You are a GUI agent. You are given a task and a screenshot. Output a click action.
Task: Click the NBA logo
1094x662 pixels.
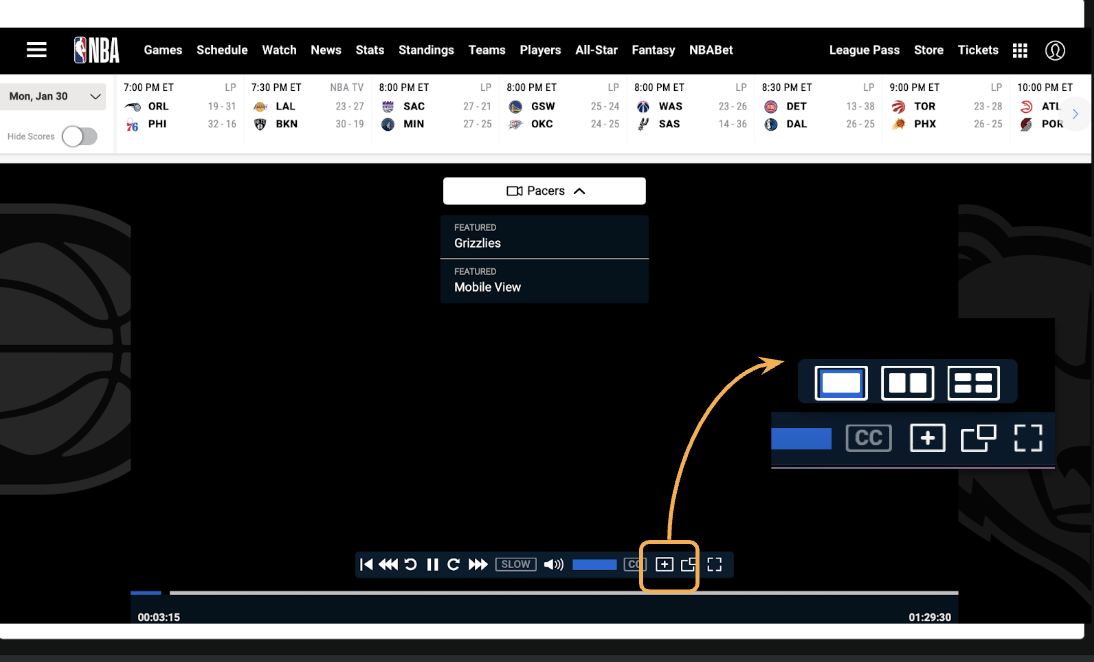tap(97, 50)
